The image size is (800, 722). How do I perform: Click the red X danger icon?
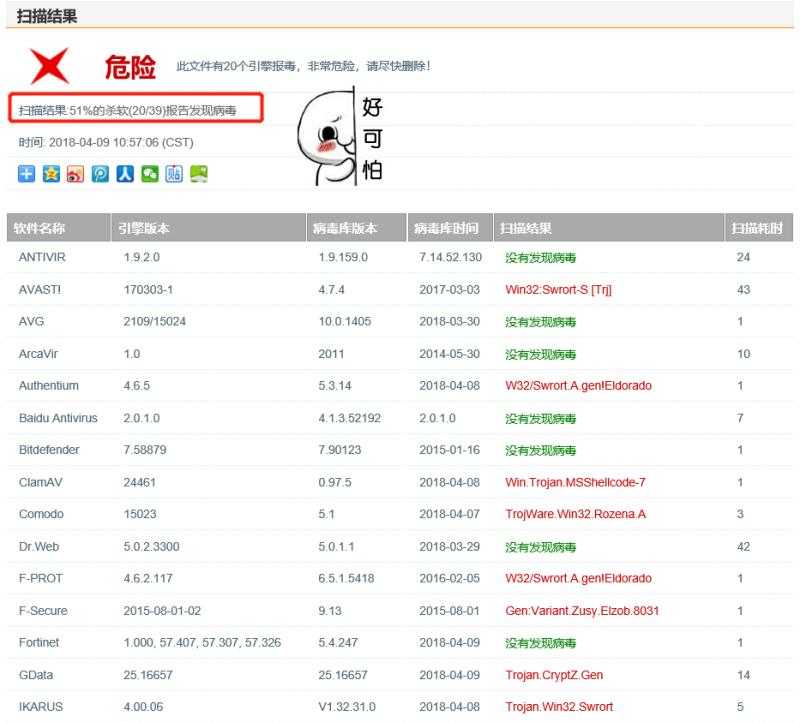point(49,66)
